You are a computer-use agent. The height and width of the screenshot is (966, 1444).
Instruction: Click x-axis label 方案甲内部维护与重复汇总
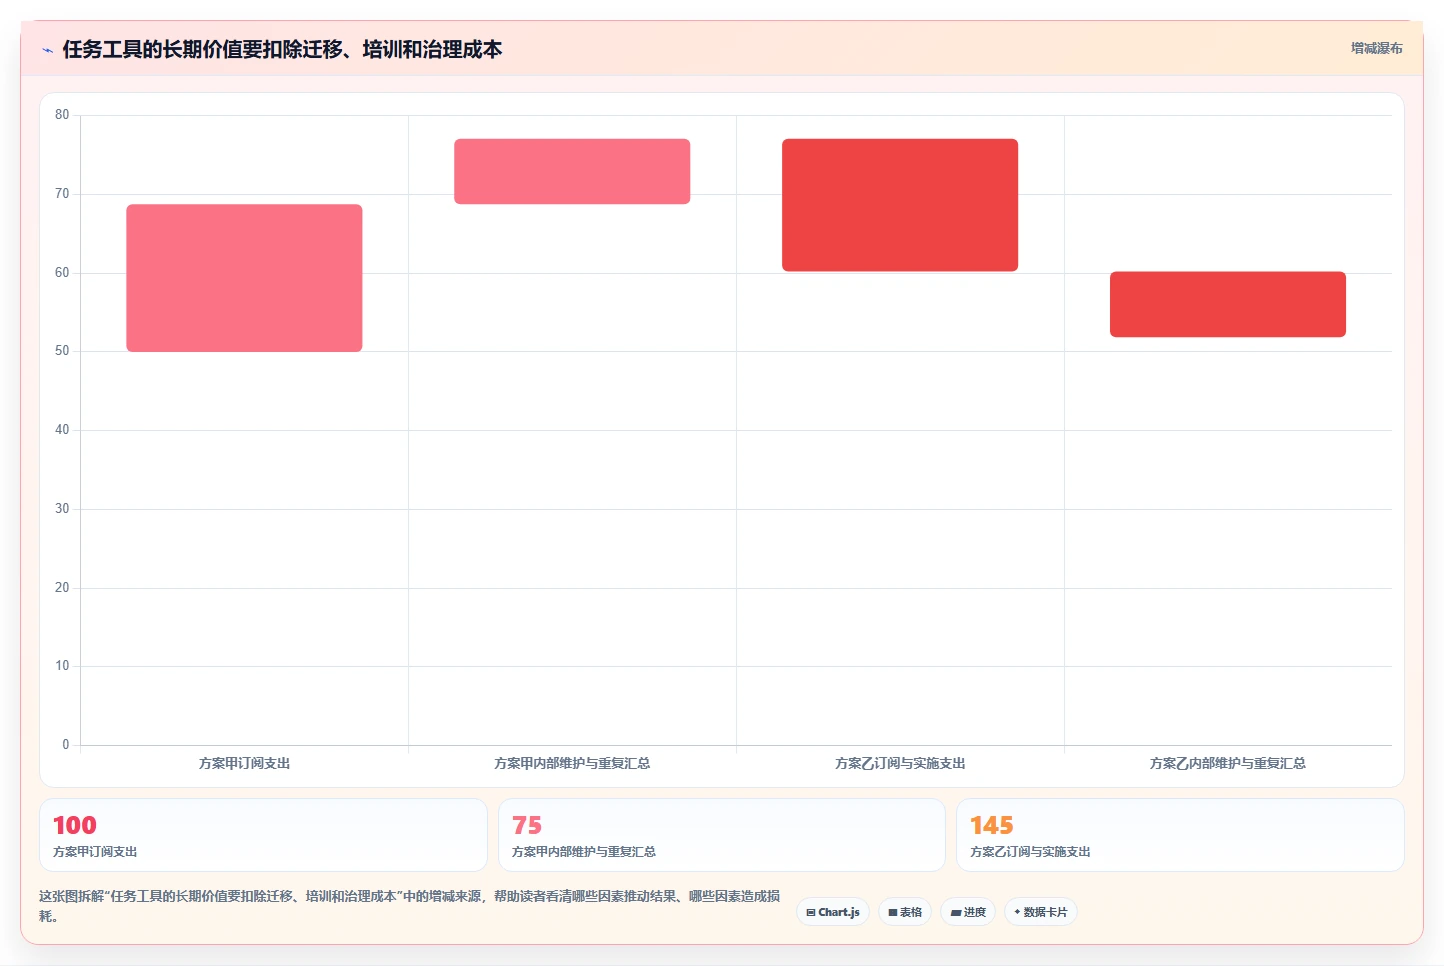point(572,763)
